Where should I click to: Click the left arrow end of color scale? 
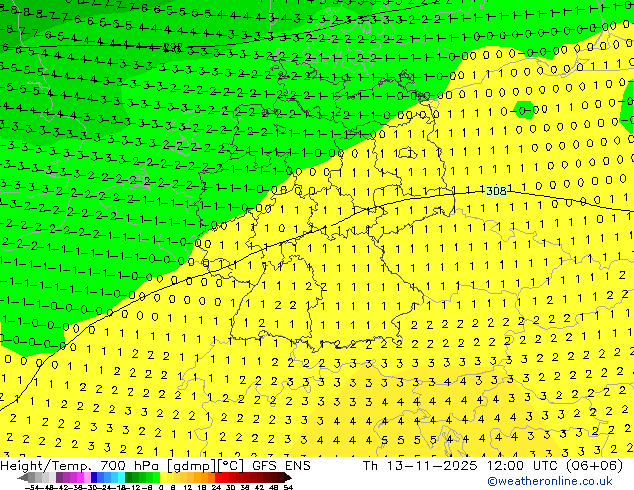click(x=23, y=477)
